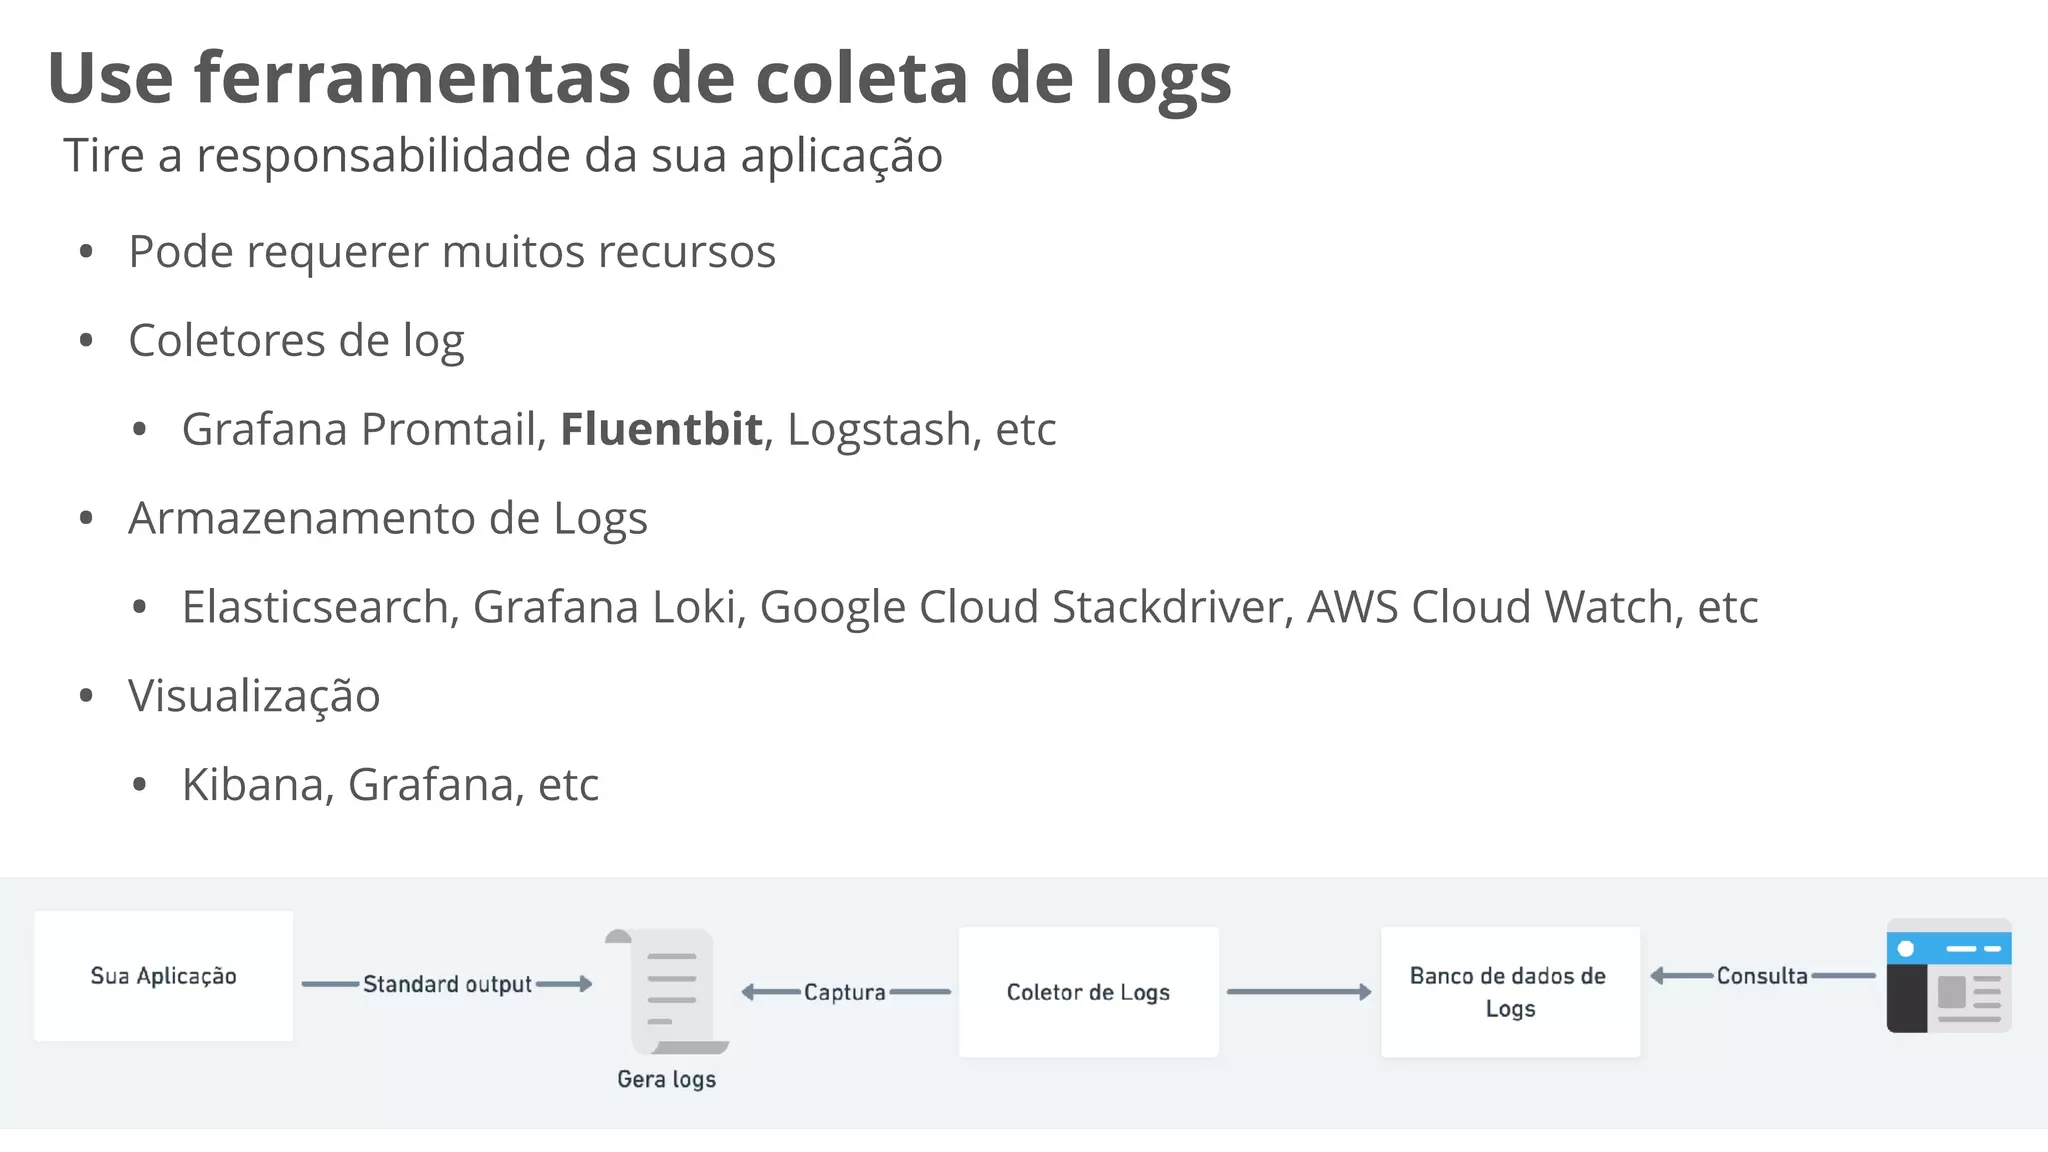Click the arrow between Coletor and Banco de dados
Viewport: 2048px width, 1152px height.
(x=1299, y=992)
